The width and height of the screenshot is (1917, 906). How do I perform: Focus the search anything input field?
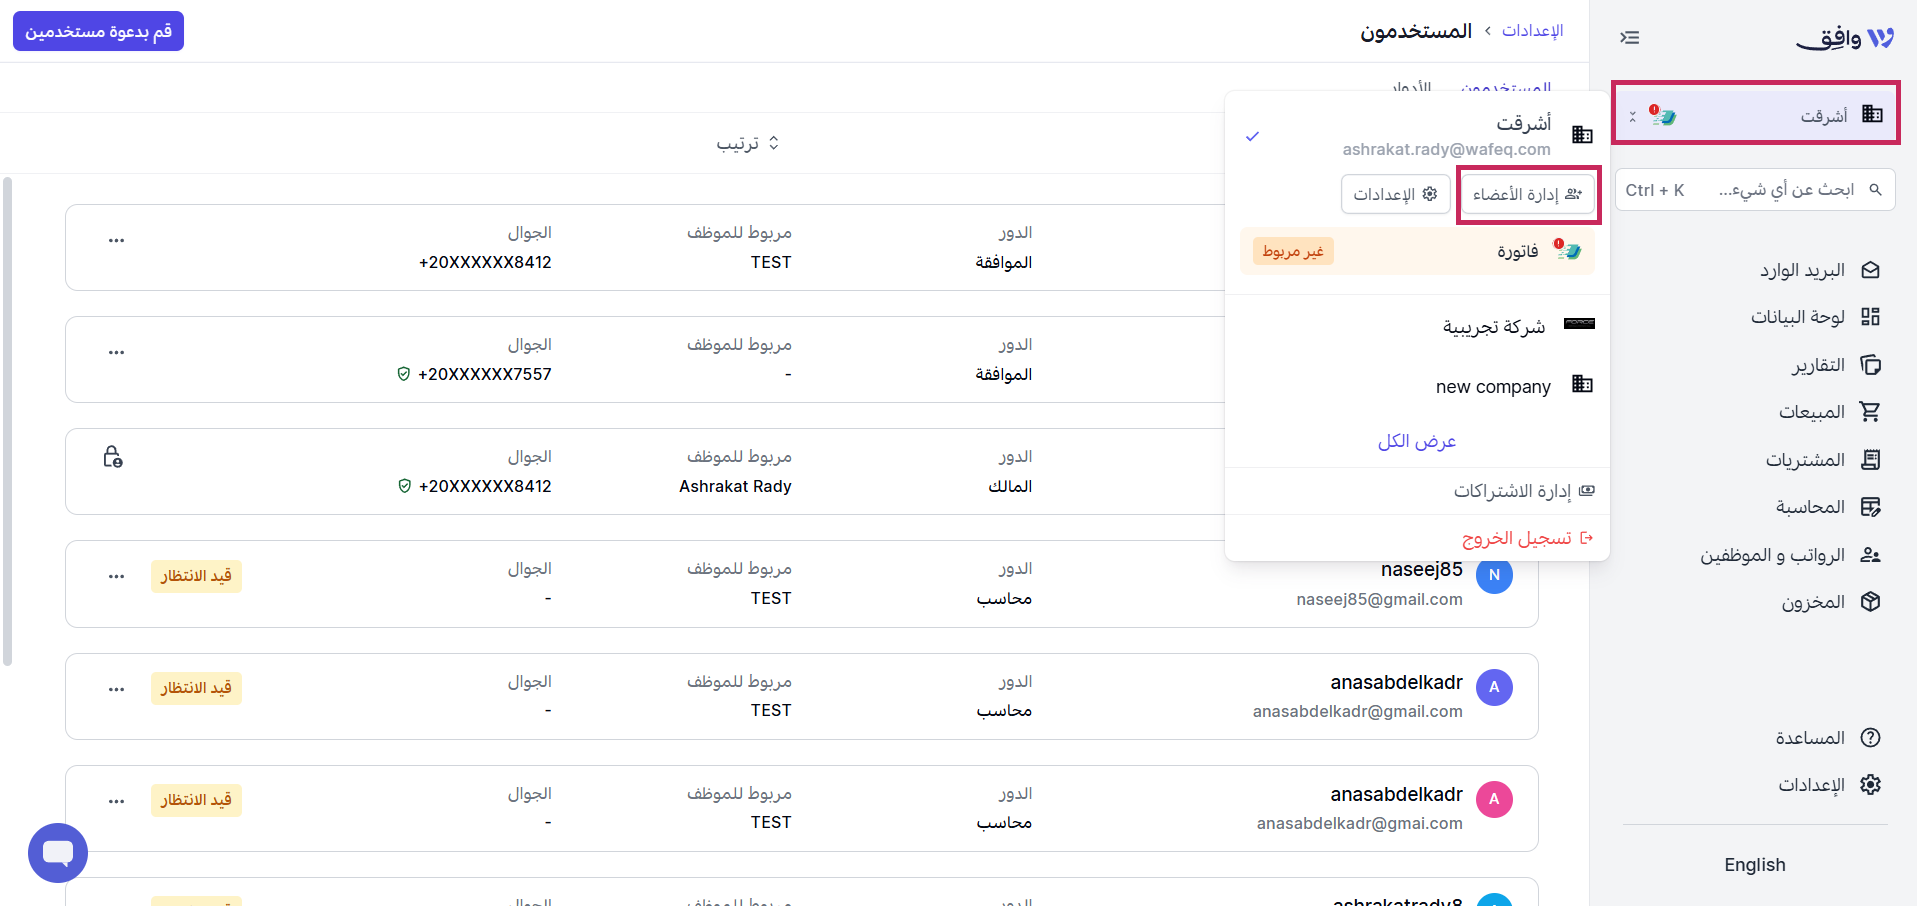1755,190
